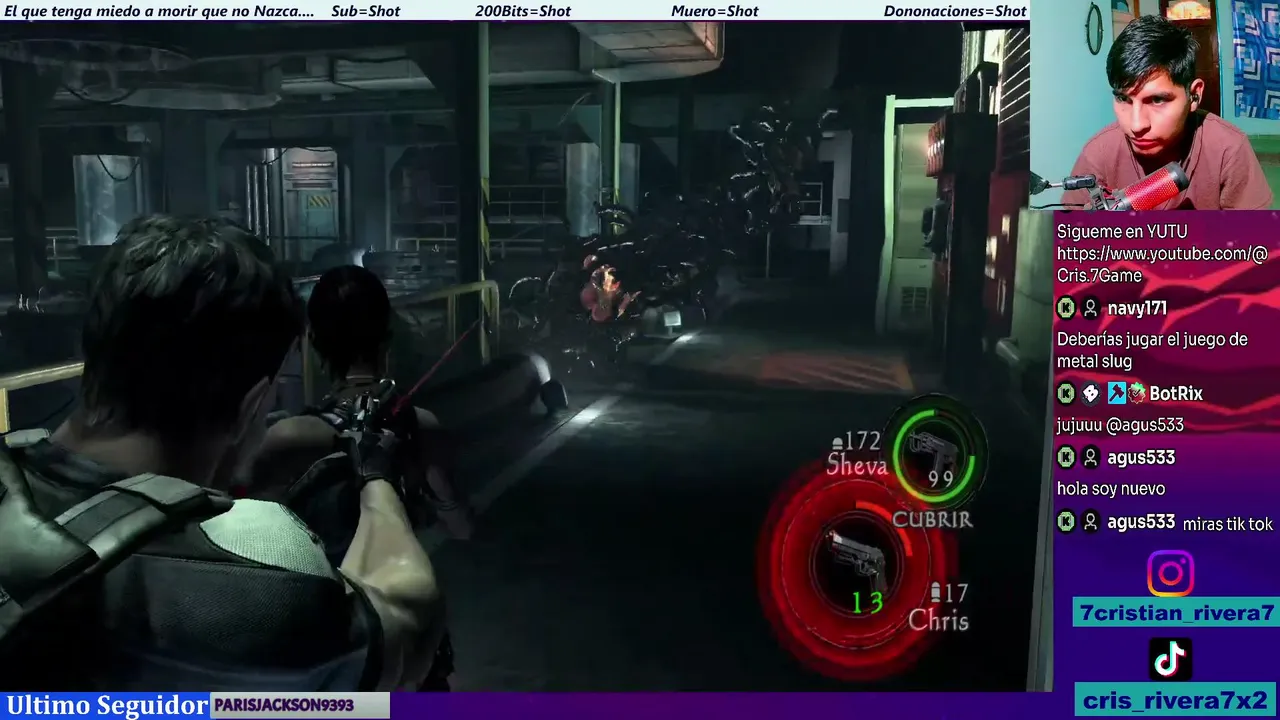Click the user avatar icon beside navy171

[x=1091, y=308]
